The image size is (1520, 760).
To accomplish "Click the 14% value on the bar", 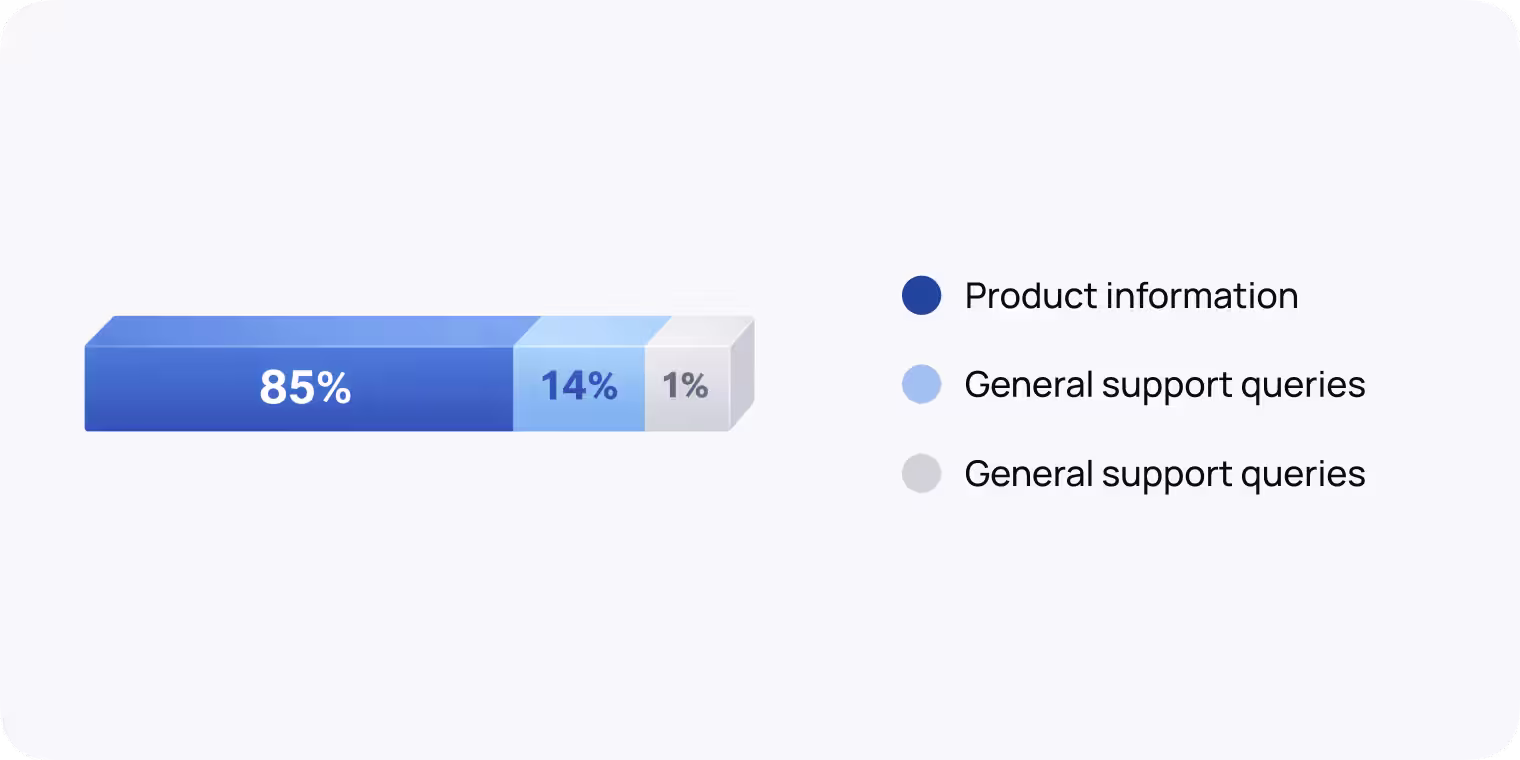I will tap(579, 386).
